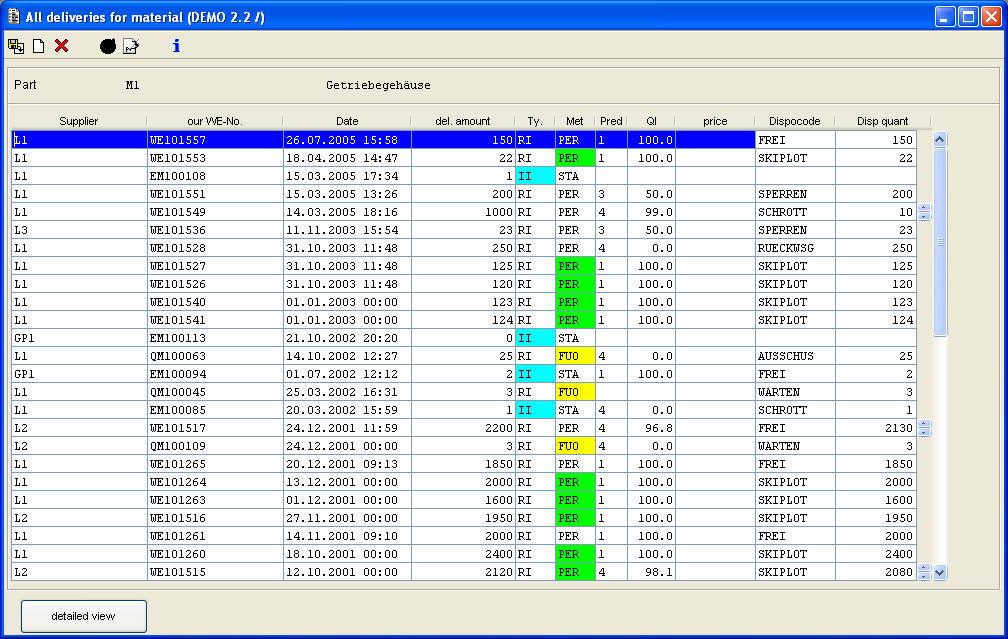This screenshot has width=1008, height=639.
Task: Click the 'Ty.' column header
Action: click(x=535, y=121)
